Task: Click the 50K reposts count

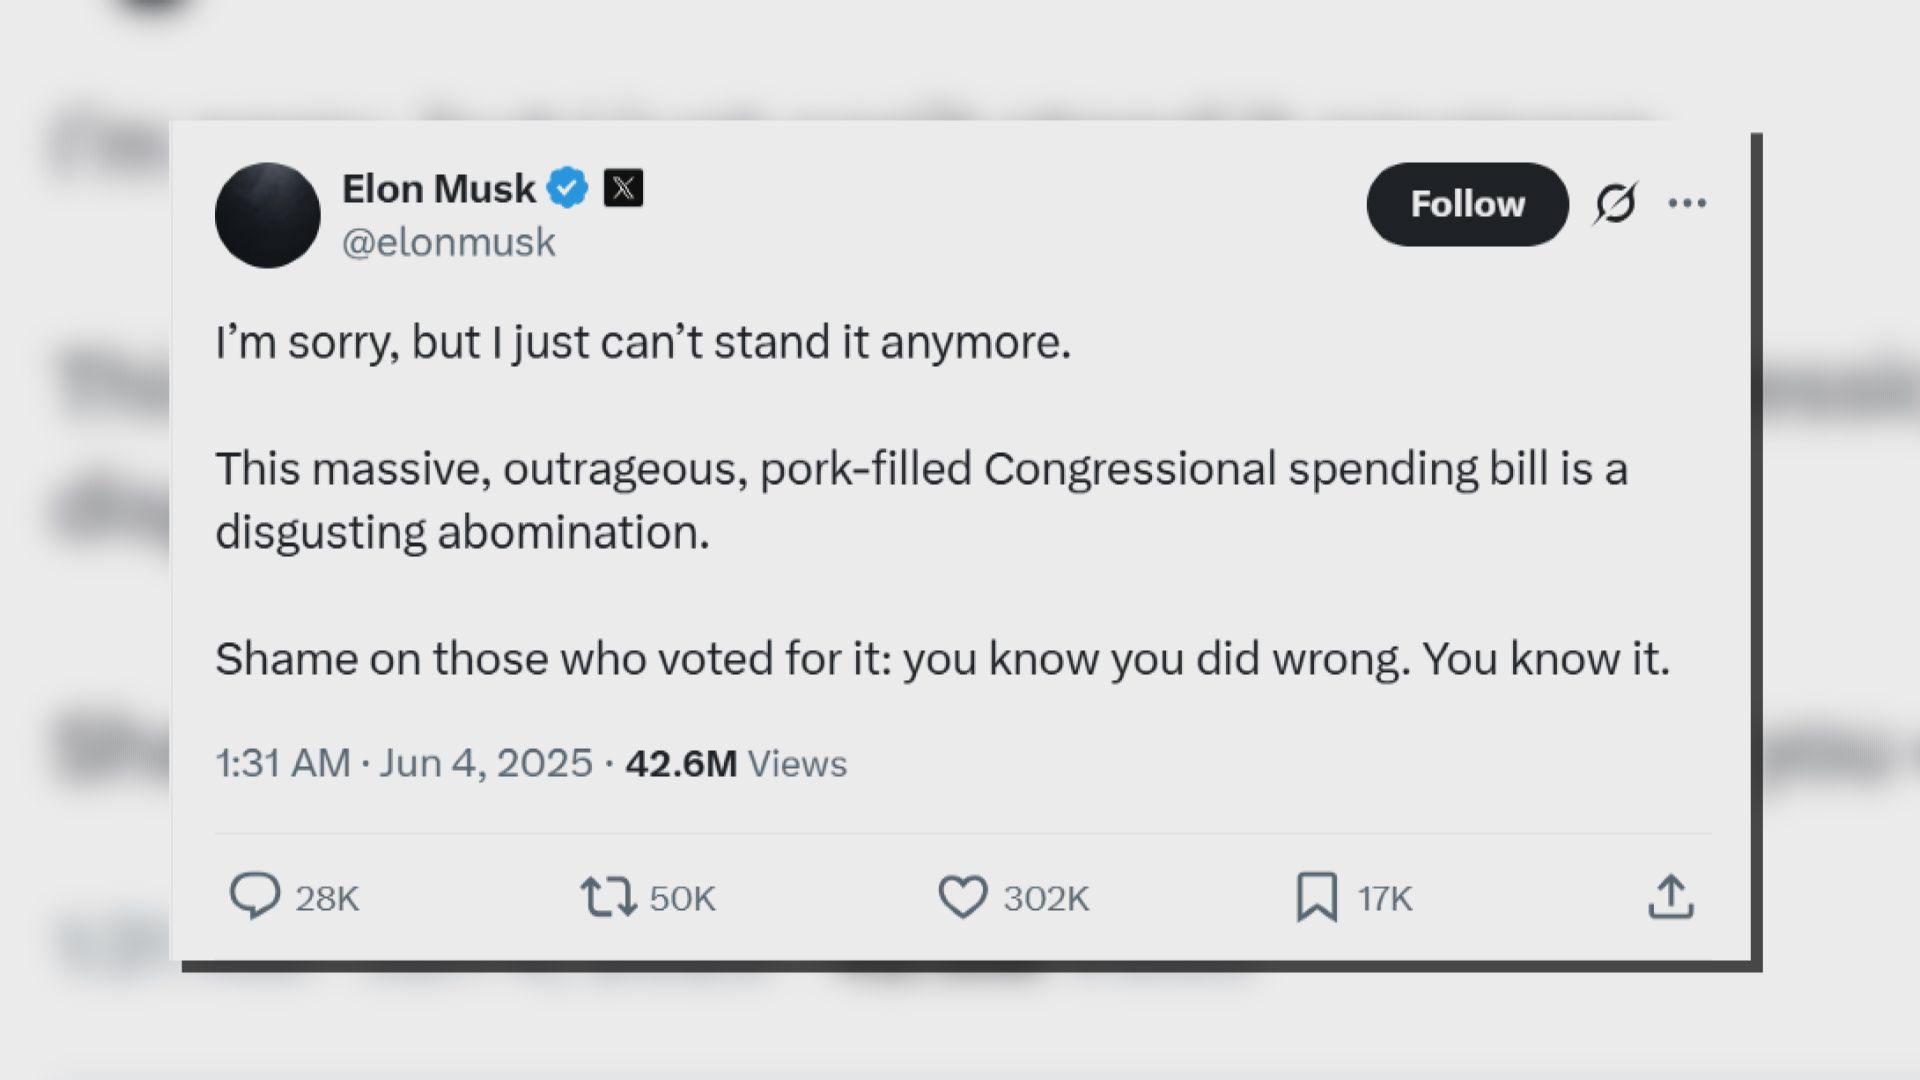Action: [x=682, y=898]
